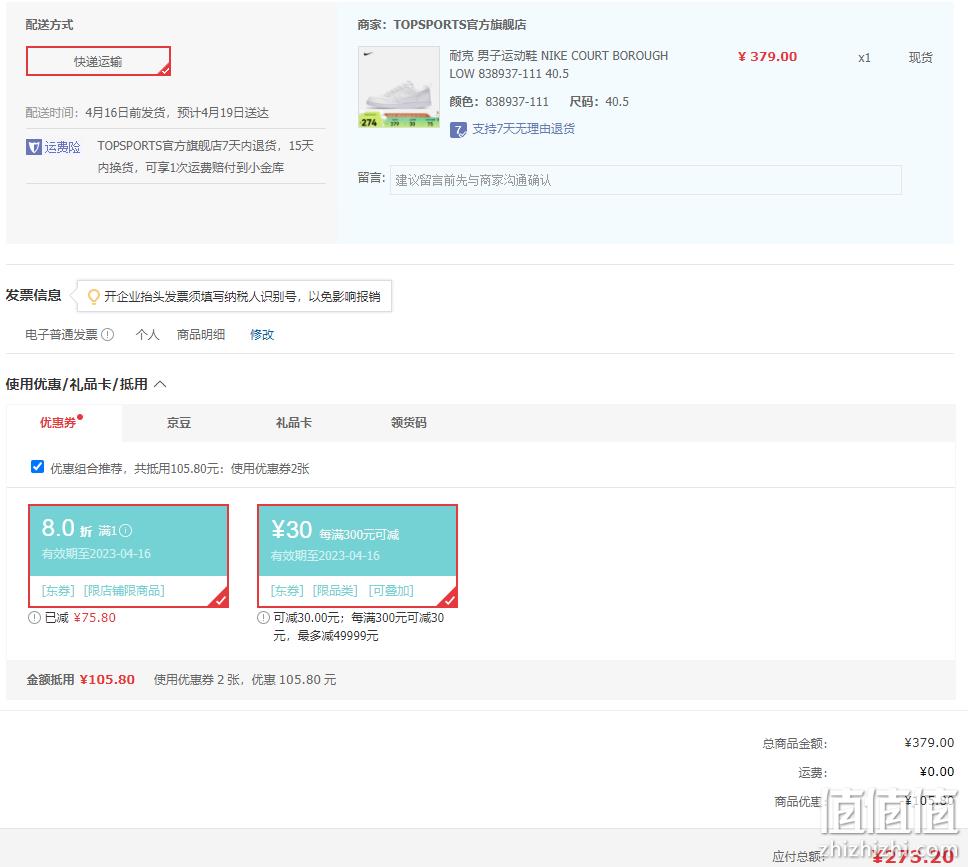Click the ¥379.00 product price

767,57
